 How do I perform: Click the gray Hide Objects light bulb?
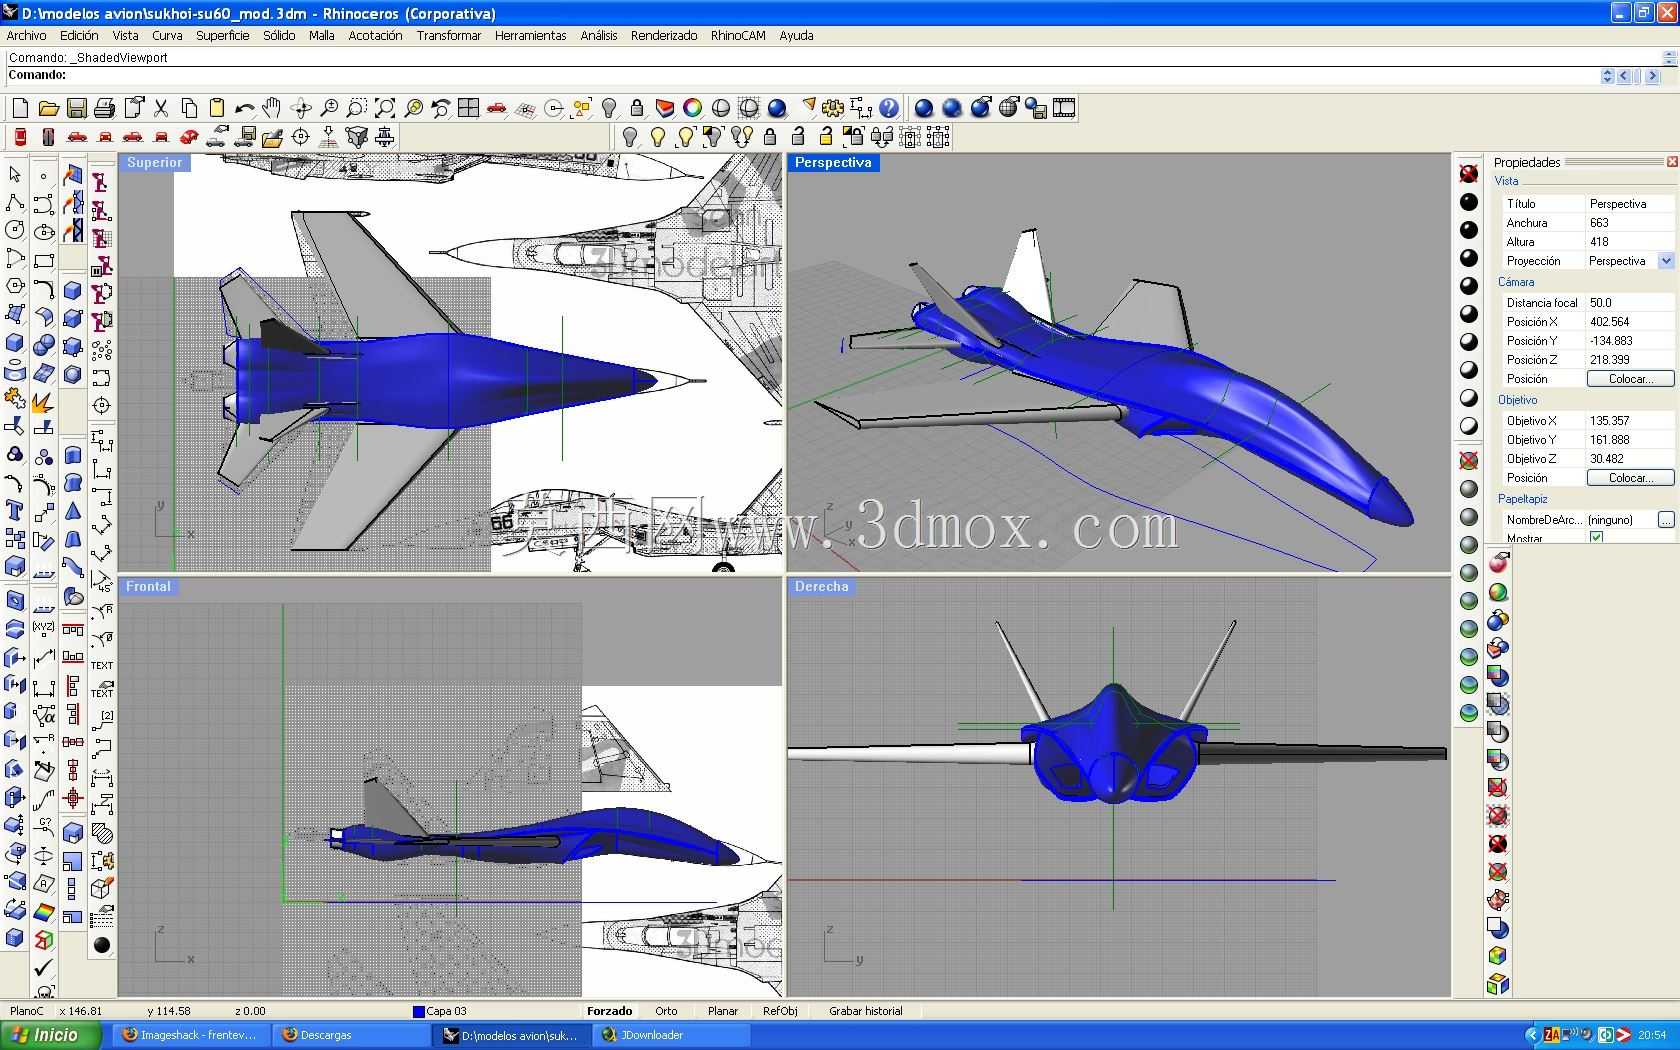(630, 137)
